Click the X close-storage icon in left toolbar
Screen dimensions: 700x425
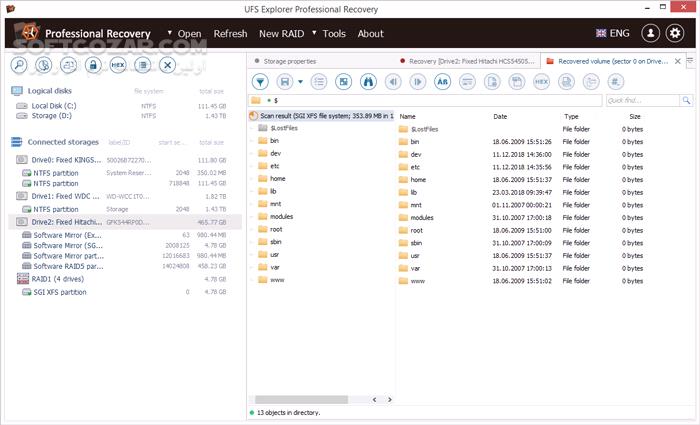pos(167,65)
